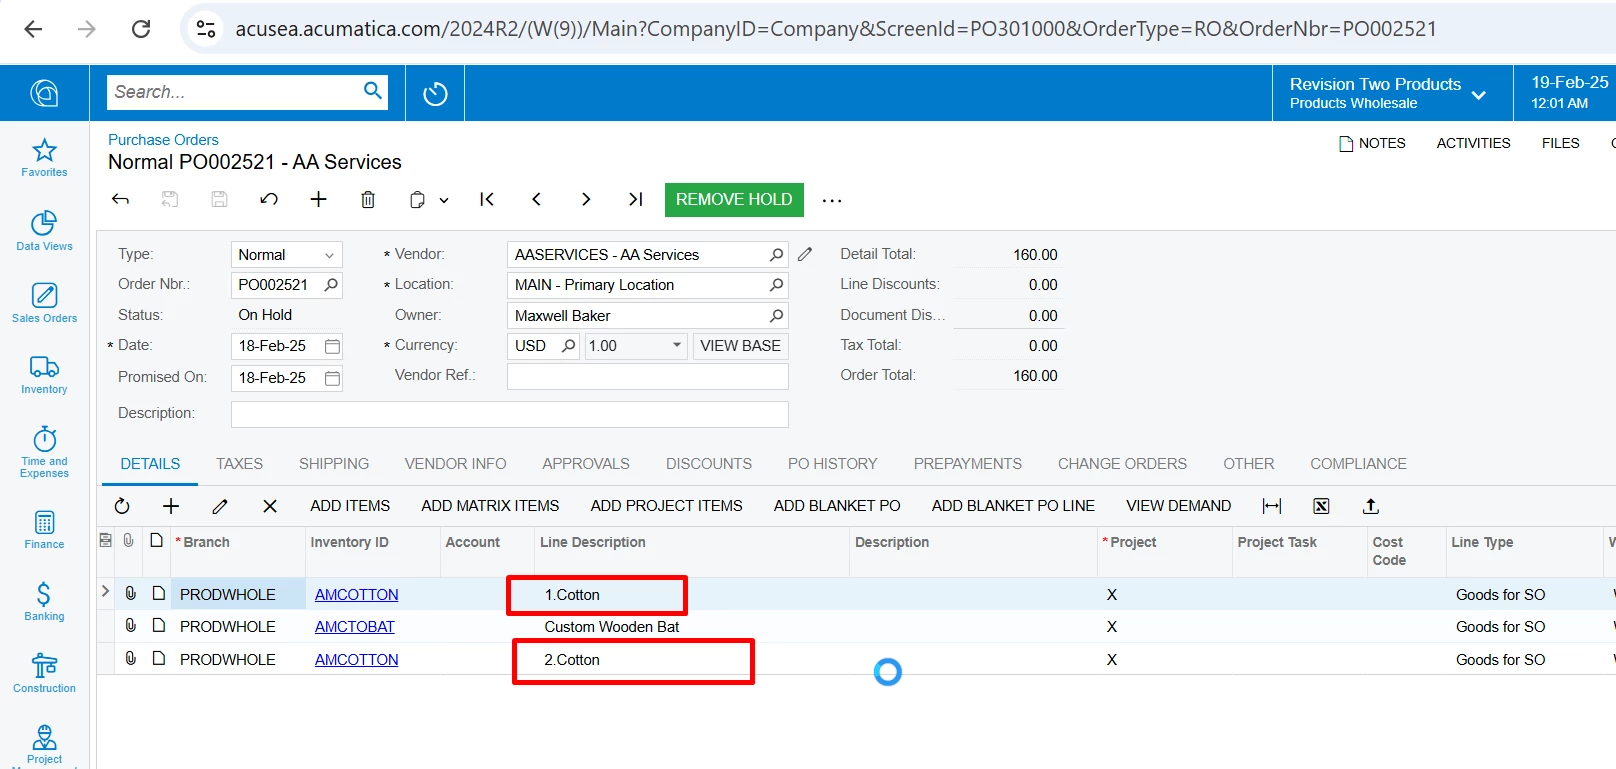Open NOTES for this order
The width and height of the screenshot is (1616, 769).
click(1372, 143)
